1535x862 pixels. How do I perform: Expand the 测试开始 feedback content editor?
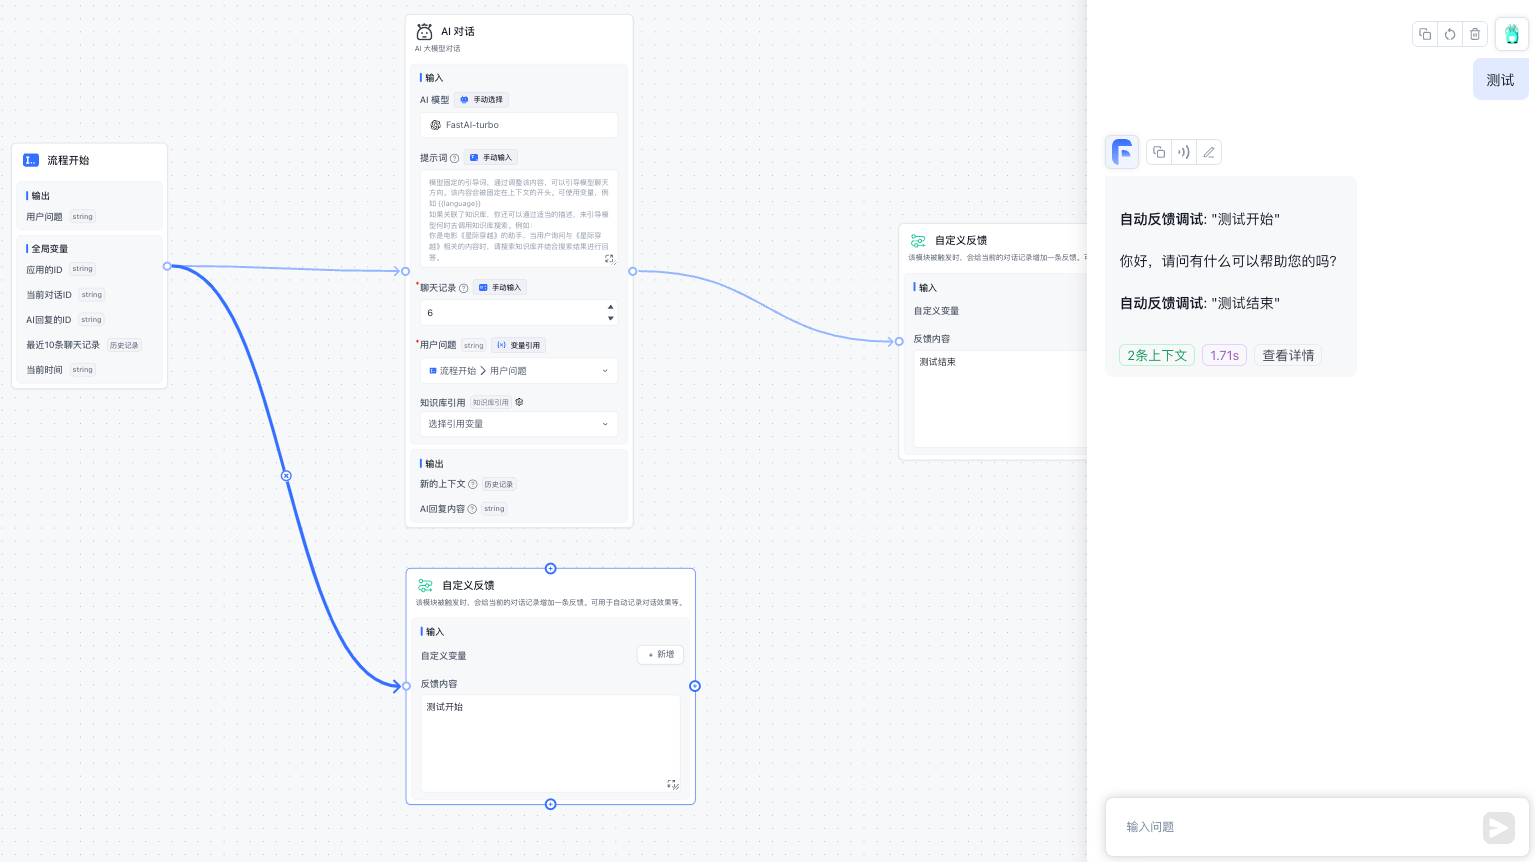(x=672, y=785)
